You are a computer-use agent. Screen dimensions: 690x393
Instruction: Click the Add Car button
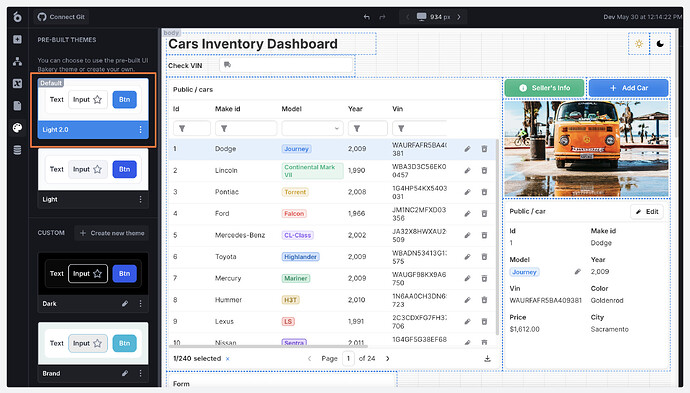(x=628, y=88)
